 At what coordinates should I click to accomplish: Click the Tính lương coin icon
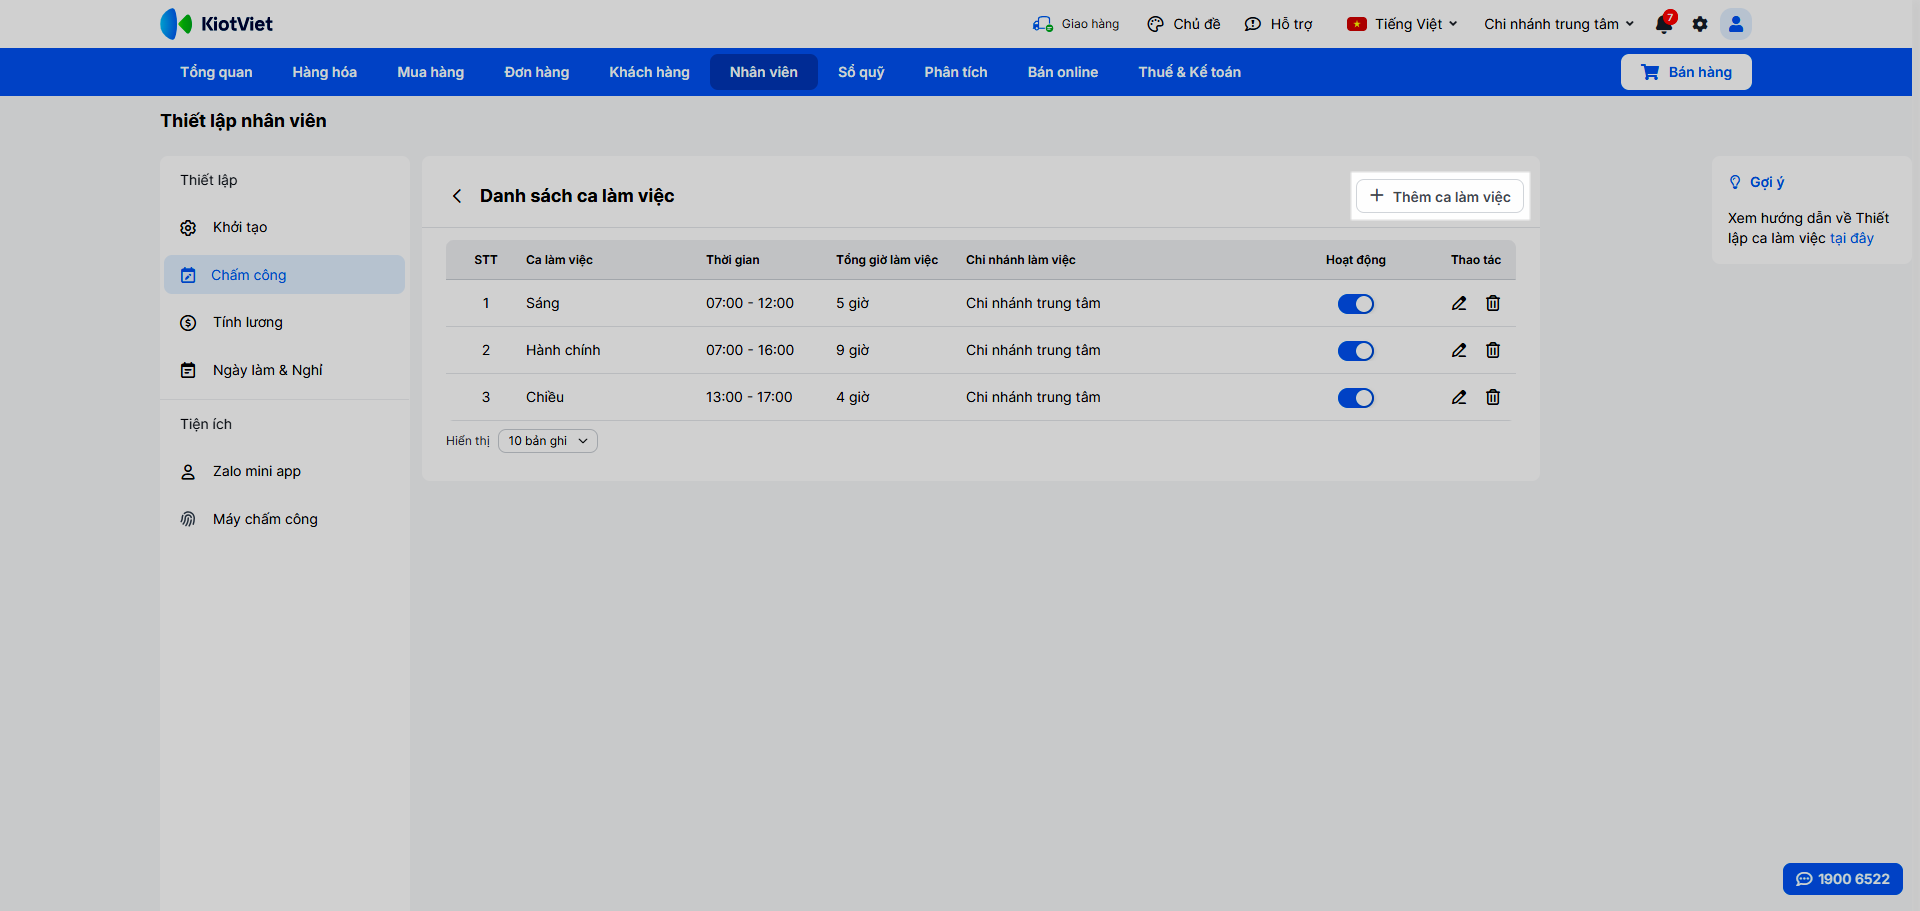pyautogui.click(x=188, y=323)
